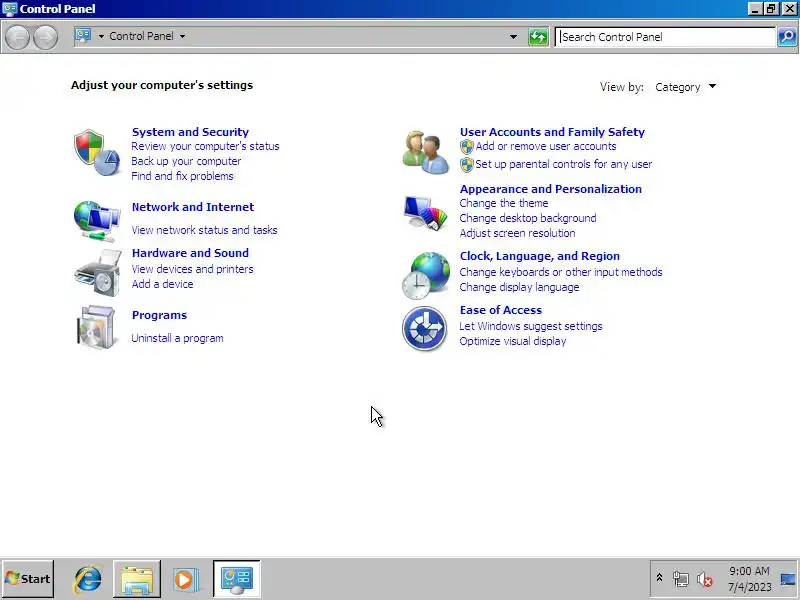
Task: Open System and Security heading link
Action: (x=190, y=132)
